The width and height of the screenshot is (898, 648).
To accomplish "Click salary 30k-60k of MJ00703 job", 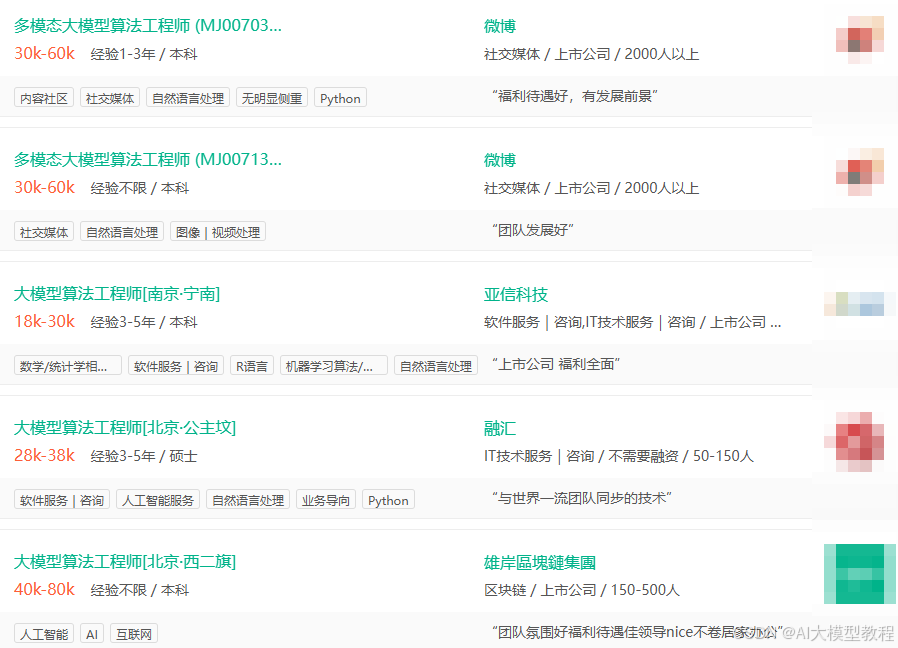I will (45, 53).
